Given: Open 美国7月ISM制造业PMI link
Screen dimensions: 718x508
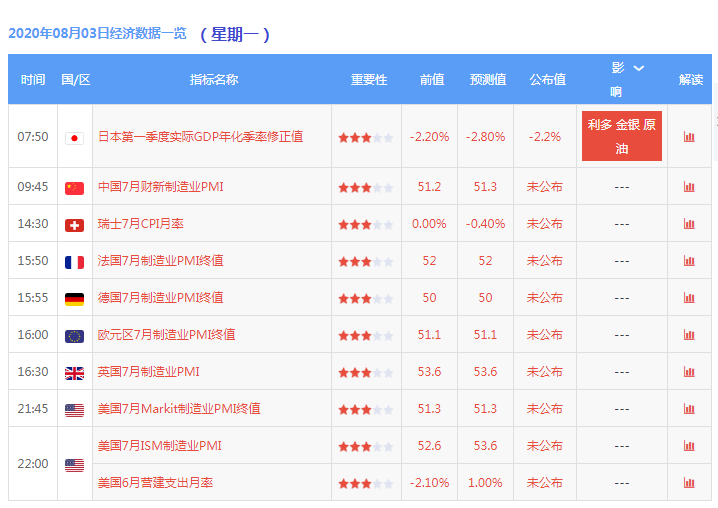Looking at the screenshot, I should click(159, 446).
